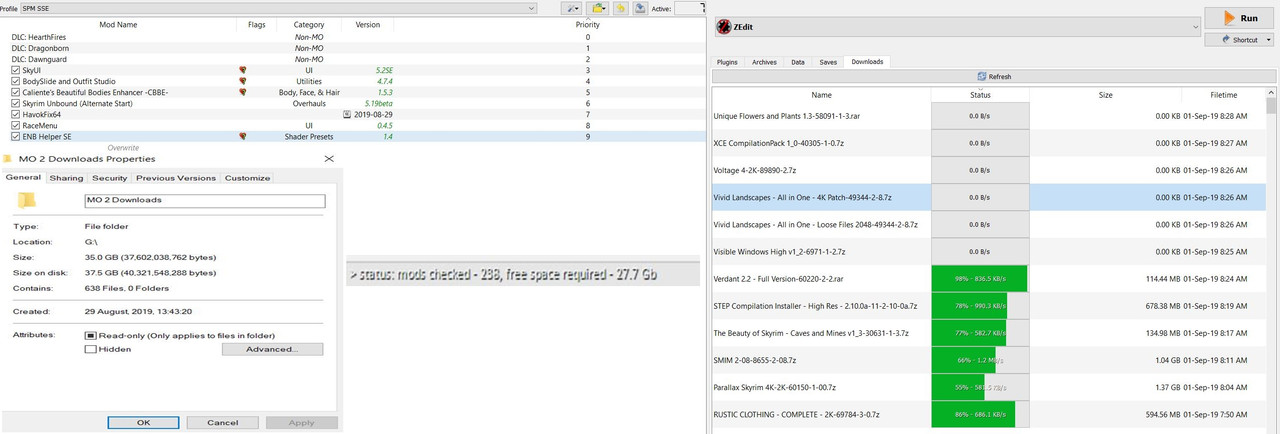Click the MO 2 Downloads folder name field
Image resolution: width=1280 pixels, height=434 pixels.
[x=205, y=200]
